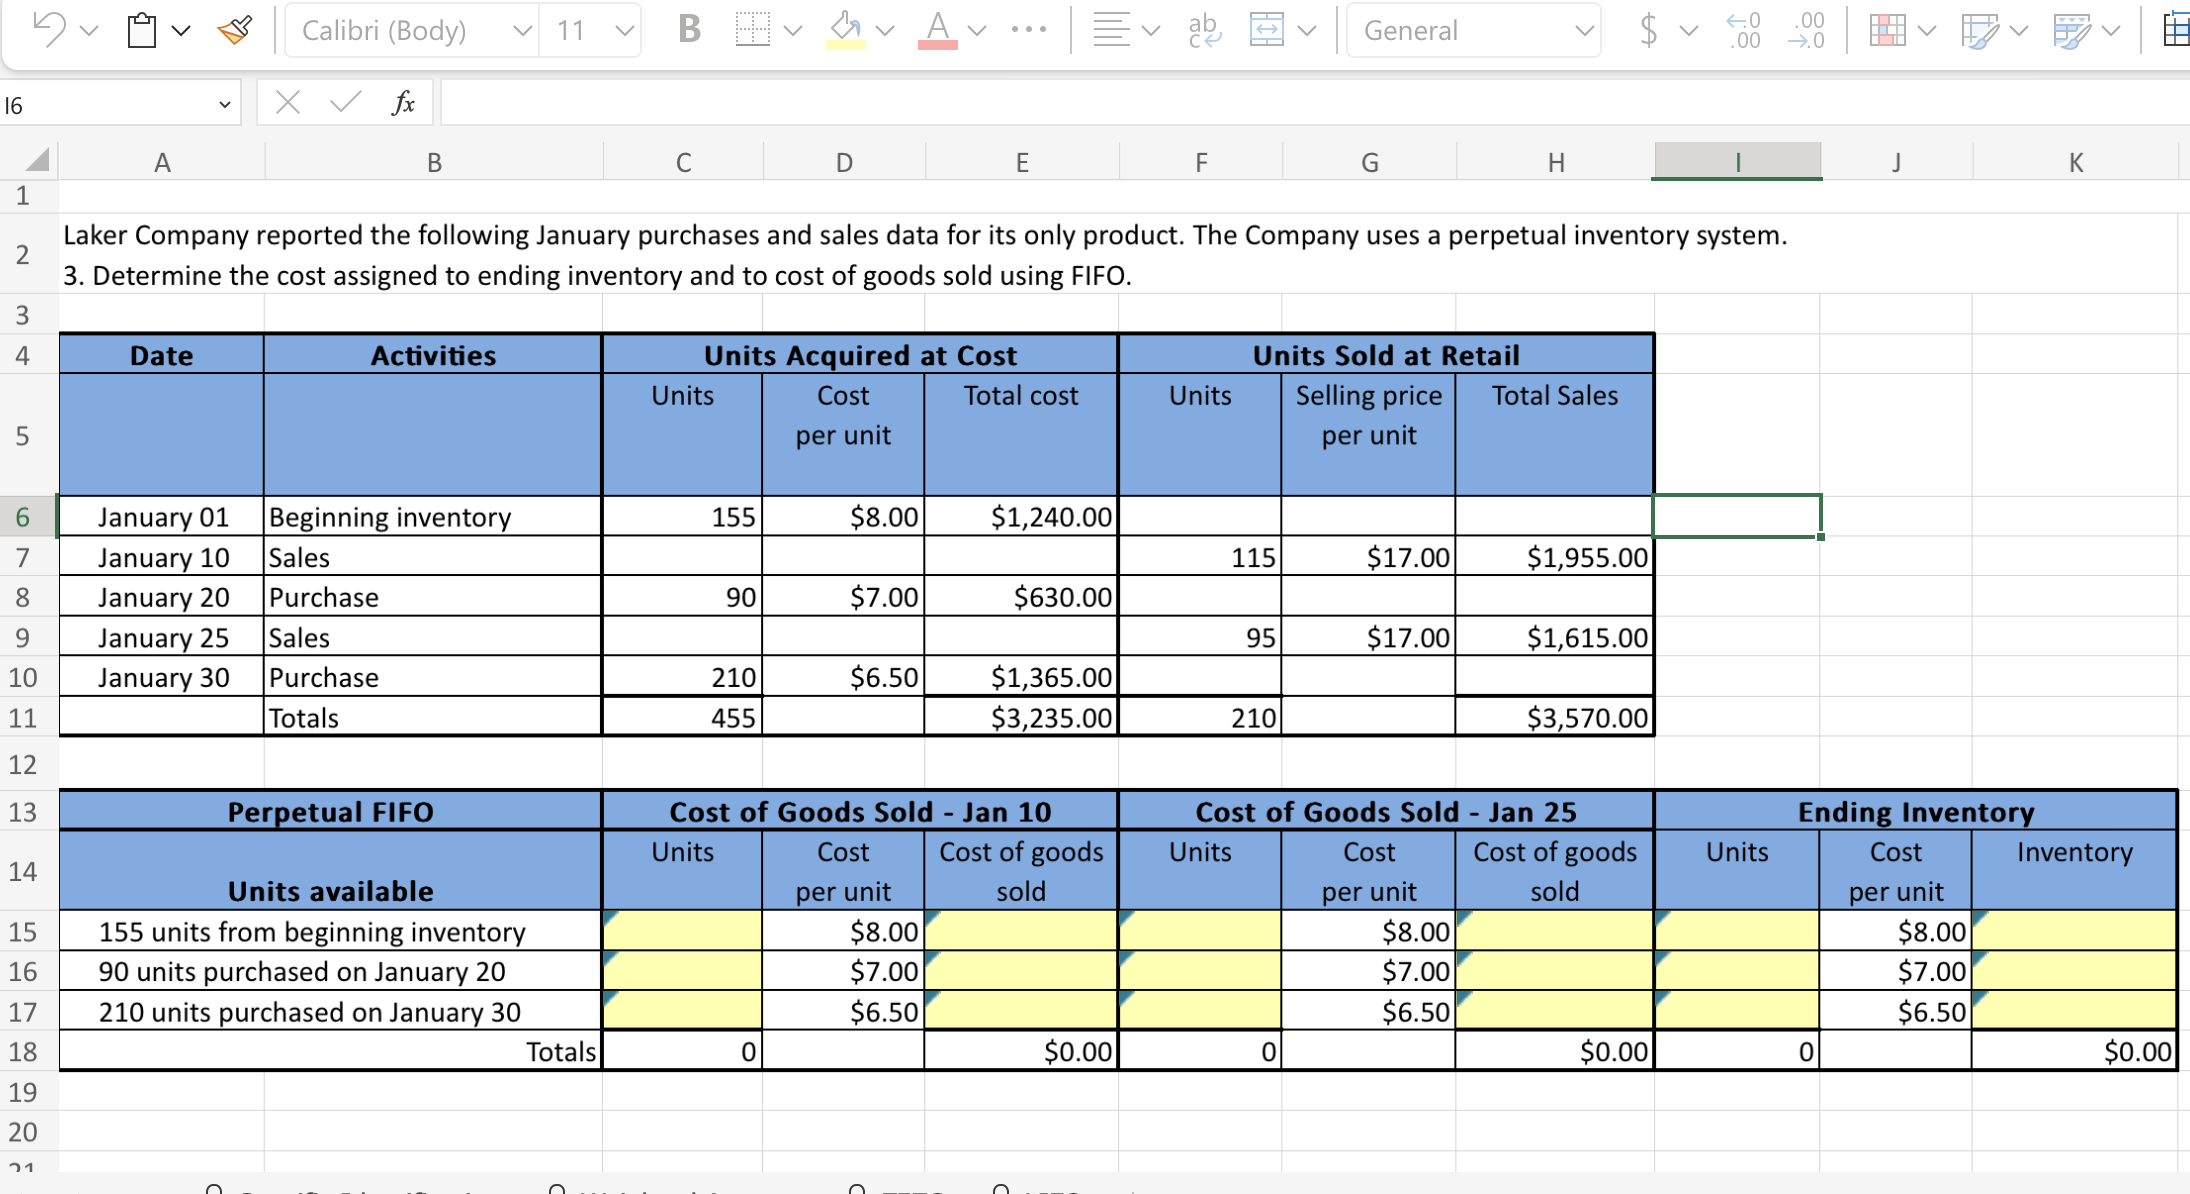2190x1194 pixels.
Task: Click the Undo icon
Action: [48, 29]
